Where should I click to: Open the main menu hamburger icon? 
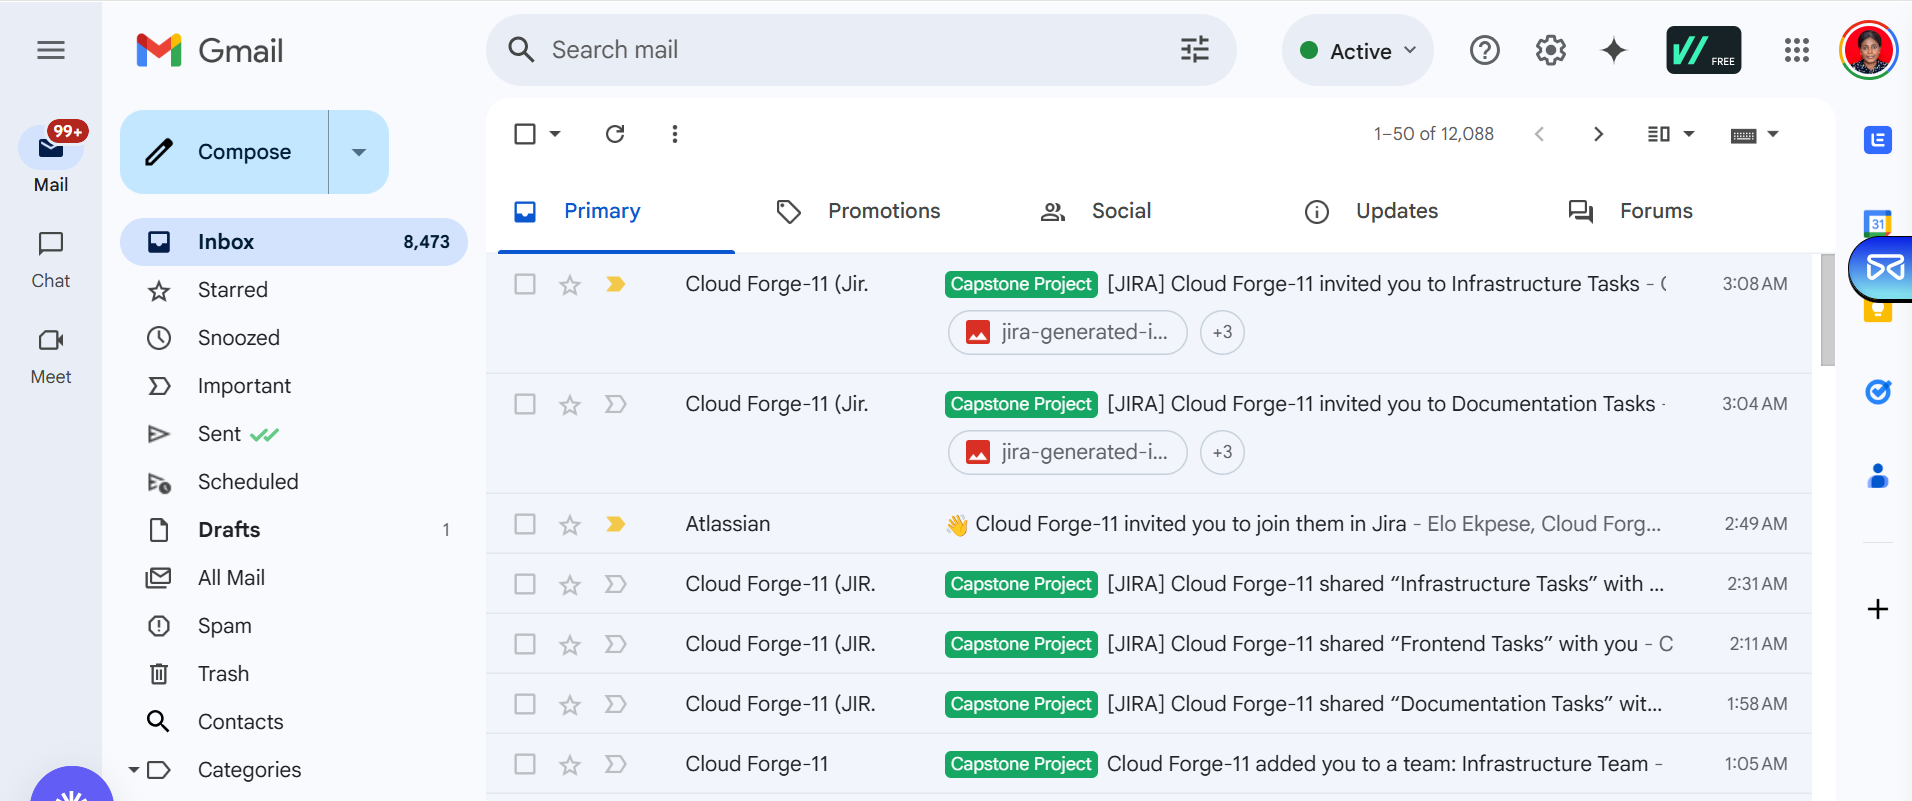tap(51, 50)
